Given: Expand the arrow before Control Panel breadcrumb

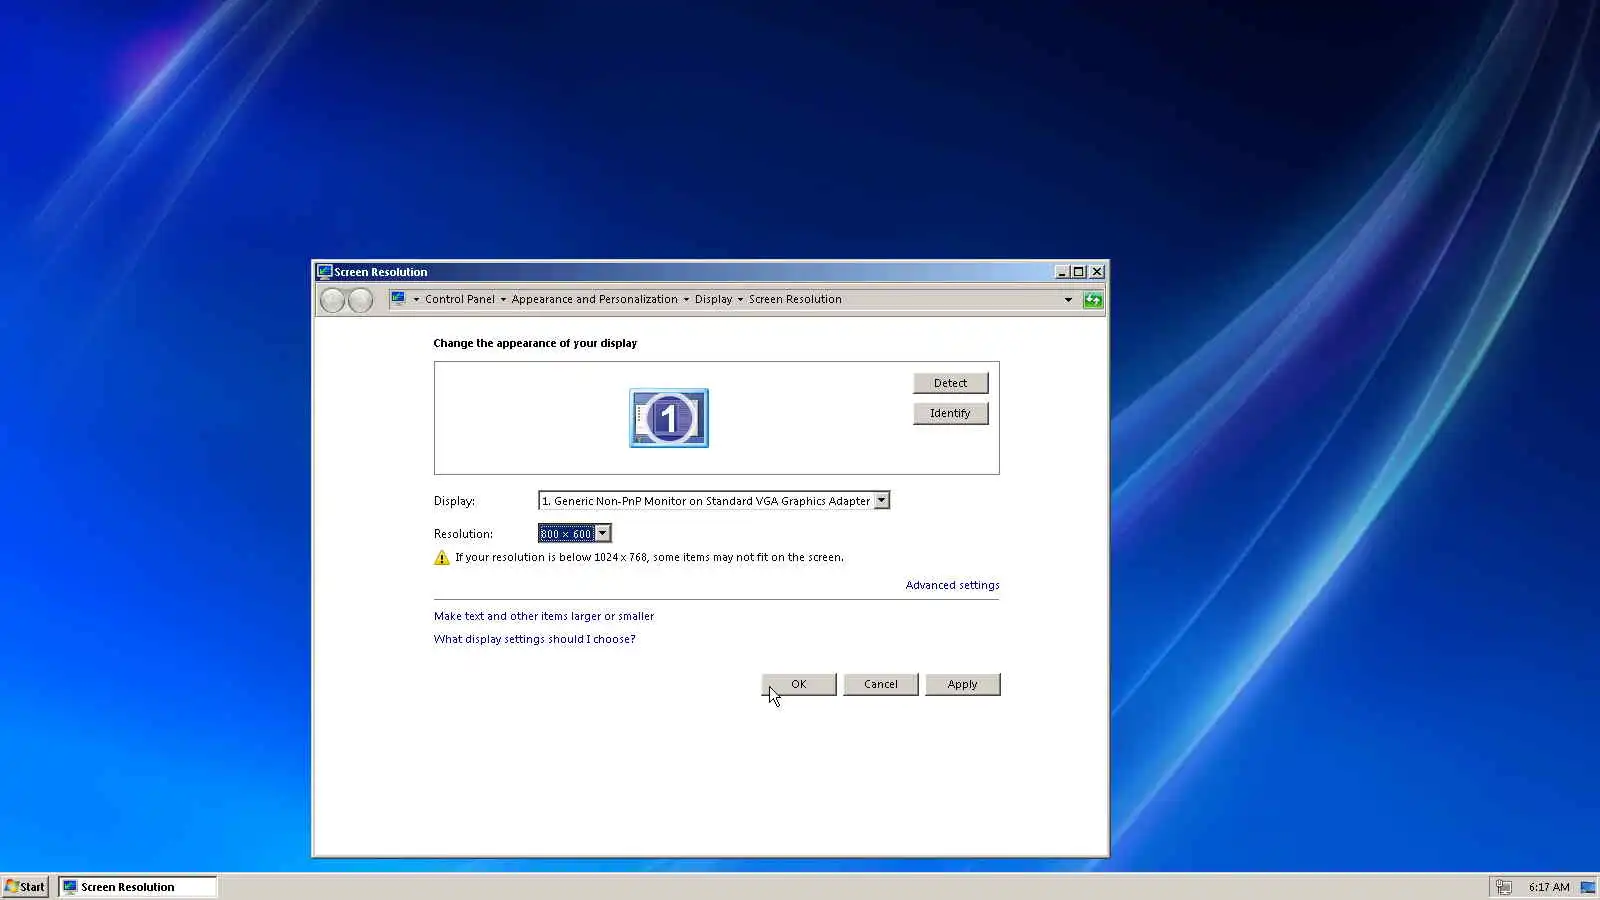Looking at the screenshot, I should (416, 300).
